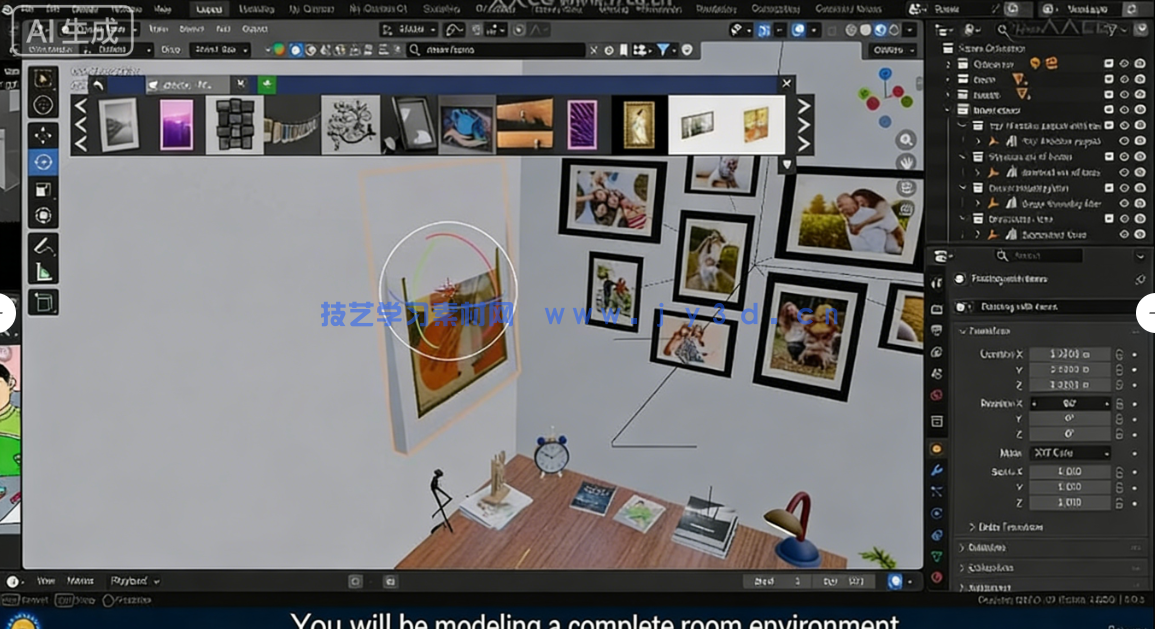Select the Scale tool in viewport toolbar
Screen dimensions: 1155x629
click(x=43, y=190)
